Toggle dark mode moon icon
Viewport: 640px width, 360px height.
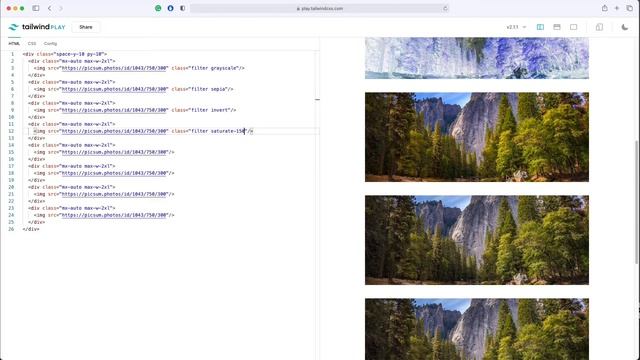624,27
